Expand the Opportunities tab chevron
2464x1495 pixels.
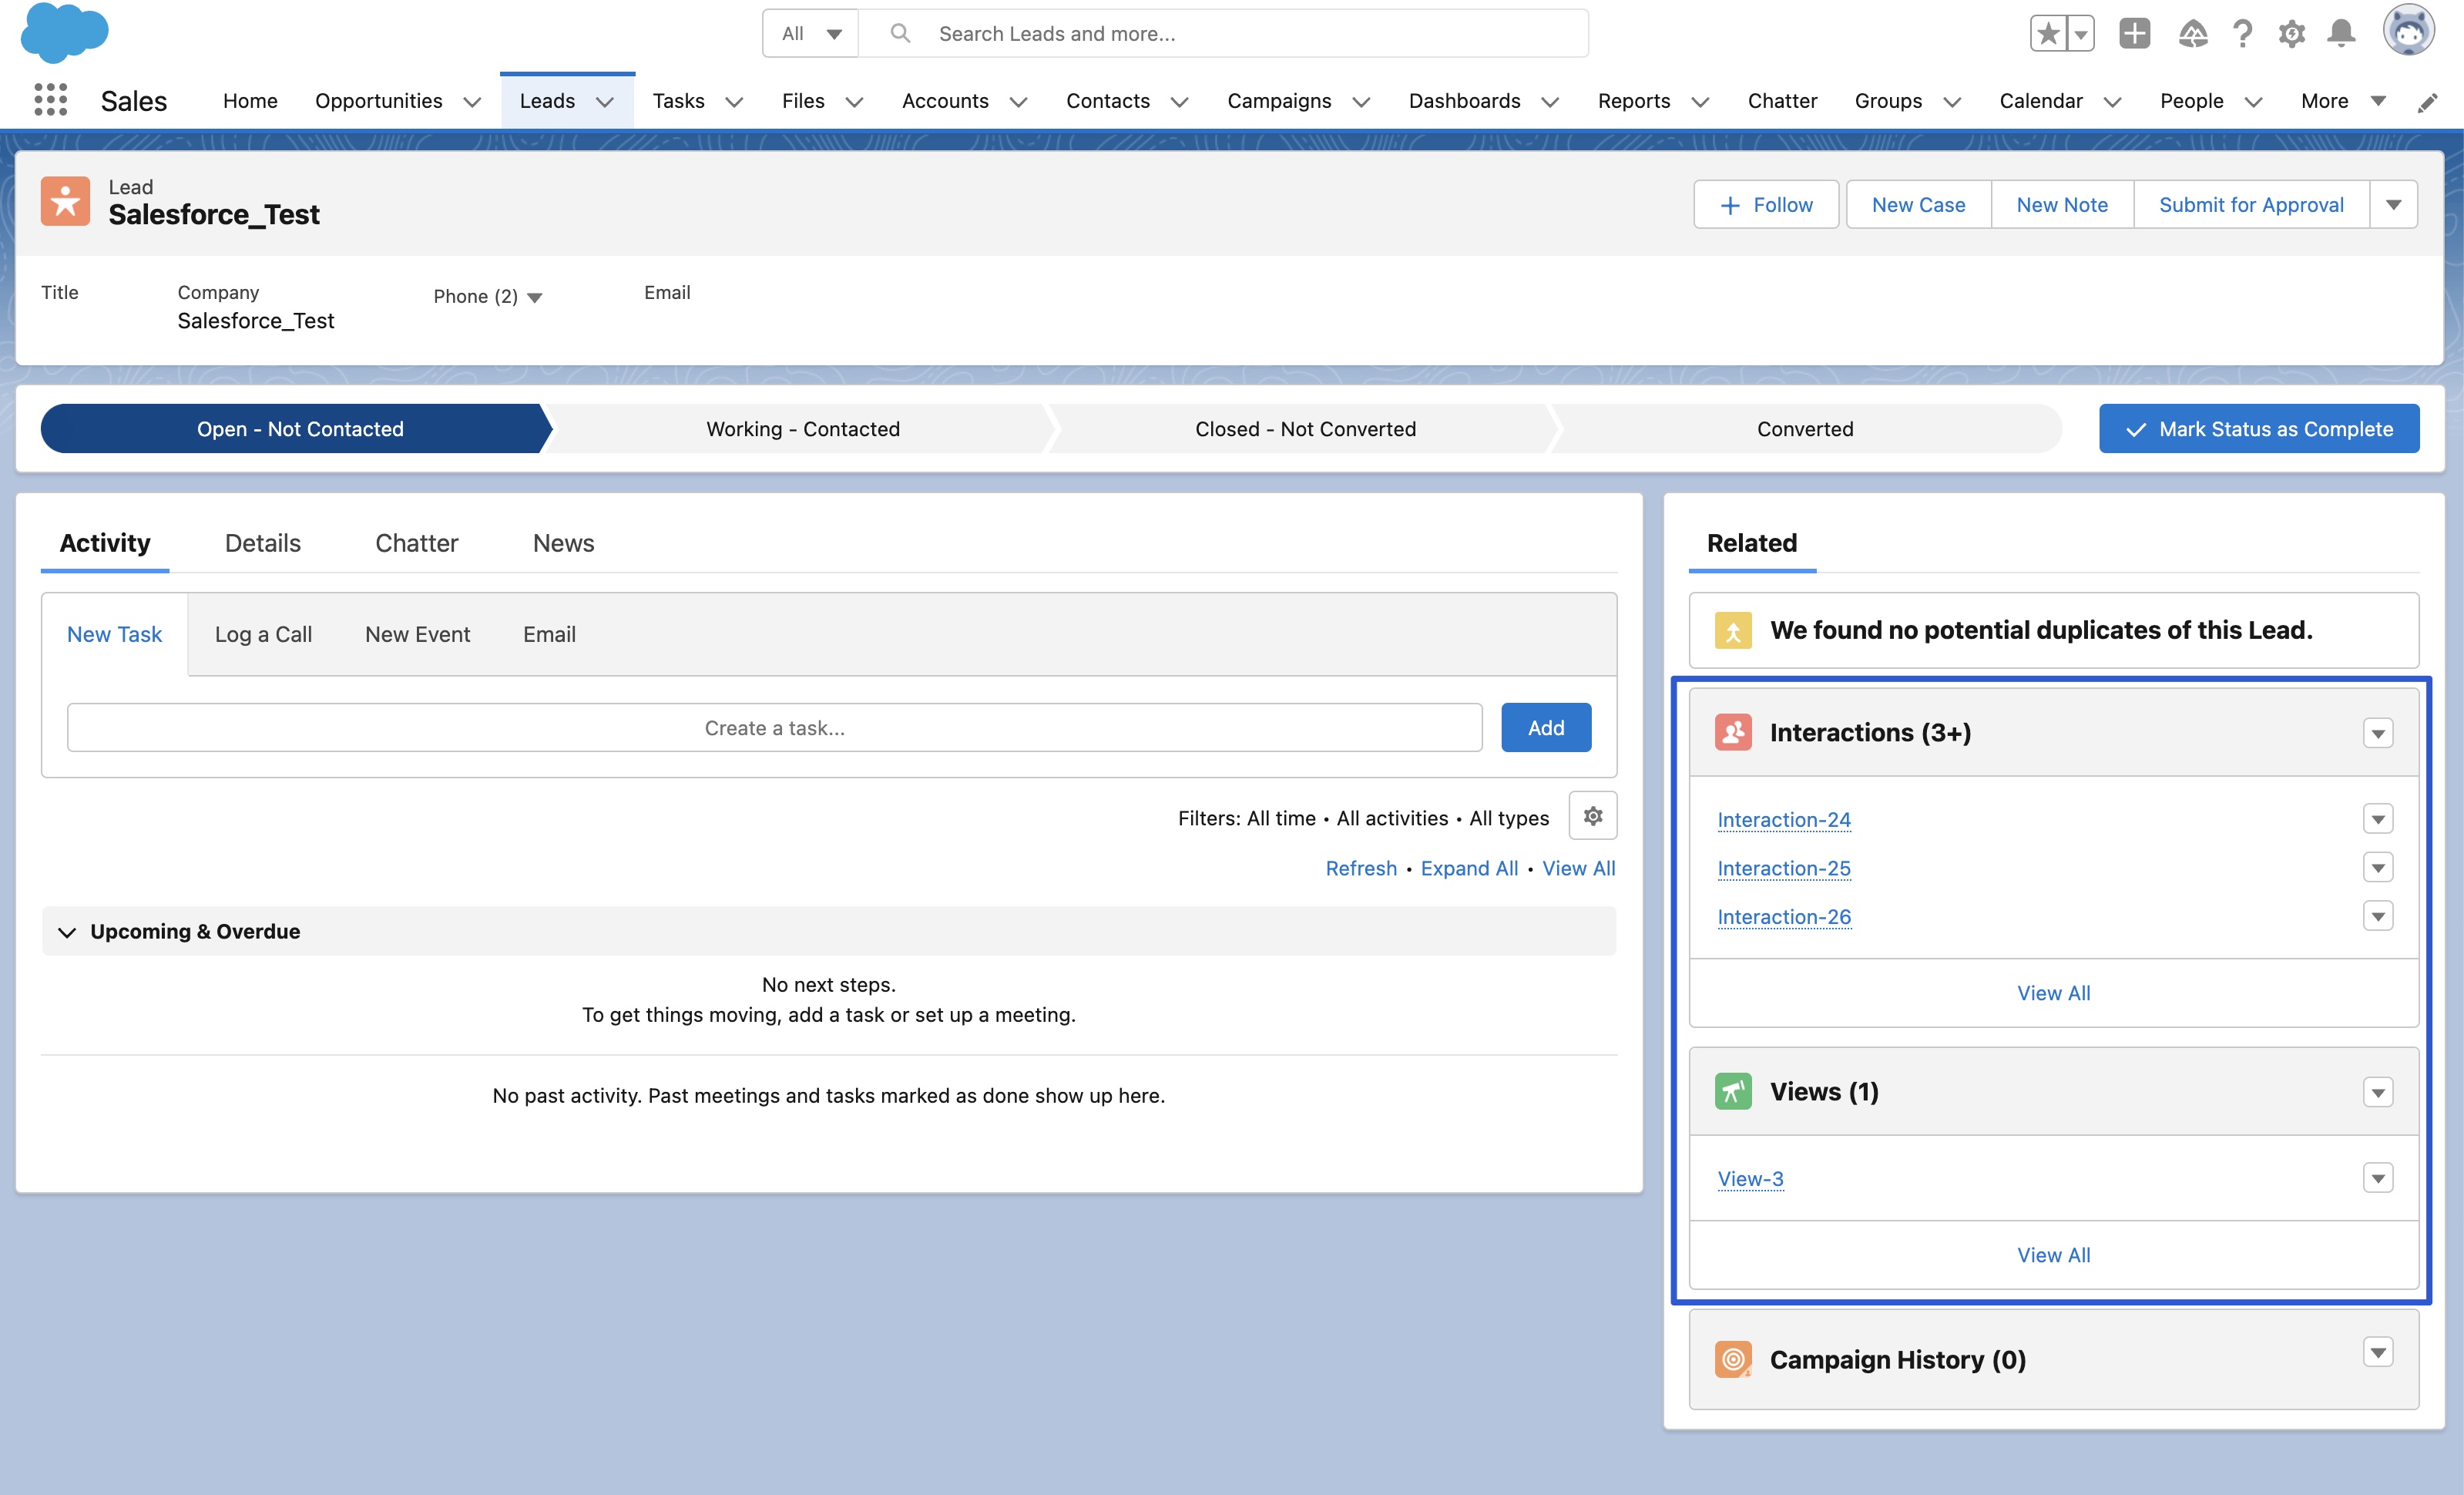pyautogui.click(x=472, y=102)
